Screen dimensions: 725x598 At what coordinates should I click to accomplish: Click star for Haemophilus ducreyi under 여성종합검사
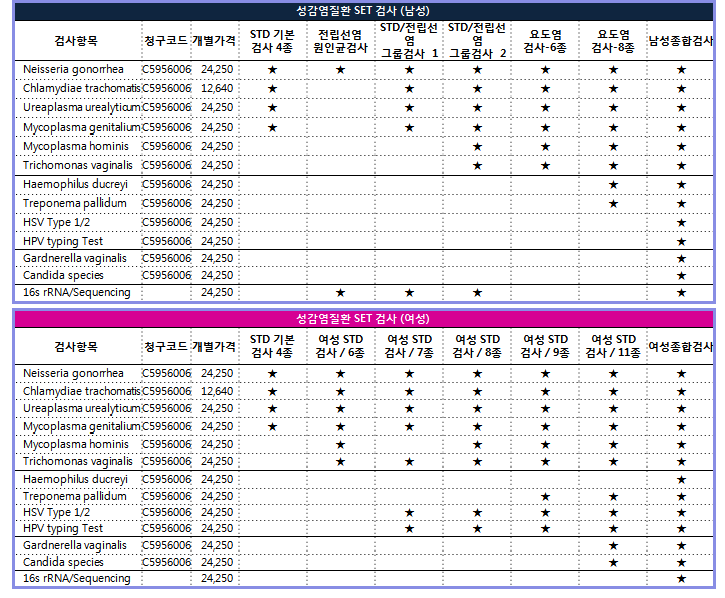tap(681, 480)
